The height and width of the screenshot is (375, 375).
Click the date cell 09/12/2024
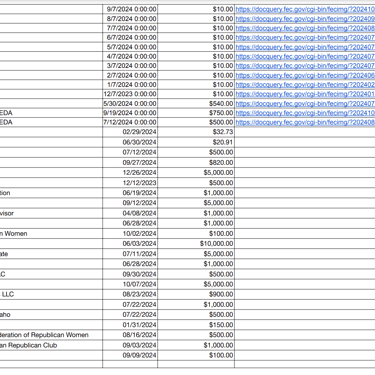pyautogui.click(x=130, y=203)
